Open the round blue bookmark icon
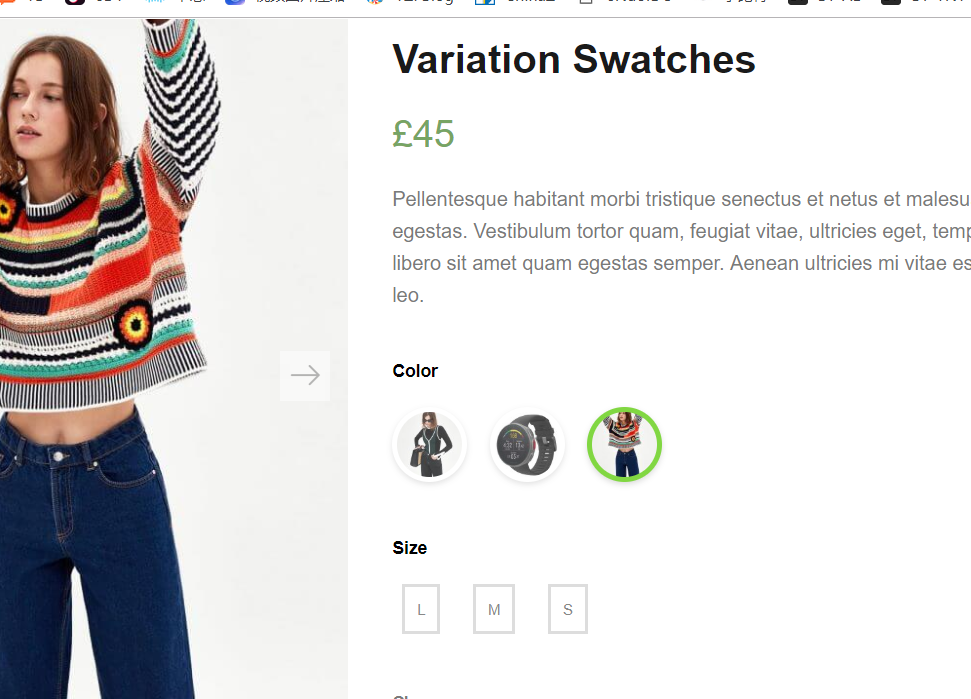The image size is (971, 699). point(235,3)
